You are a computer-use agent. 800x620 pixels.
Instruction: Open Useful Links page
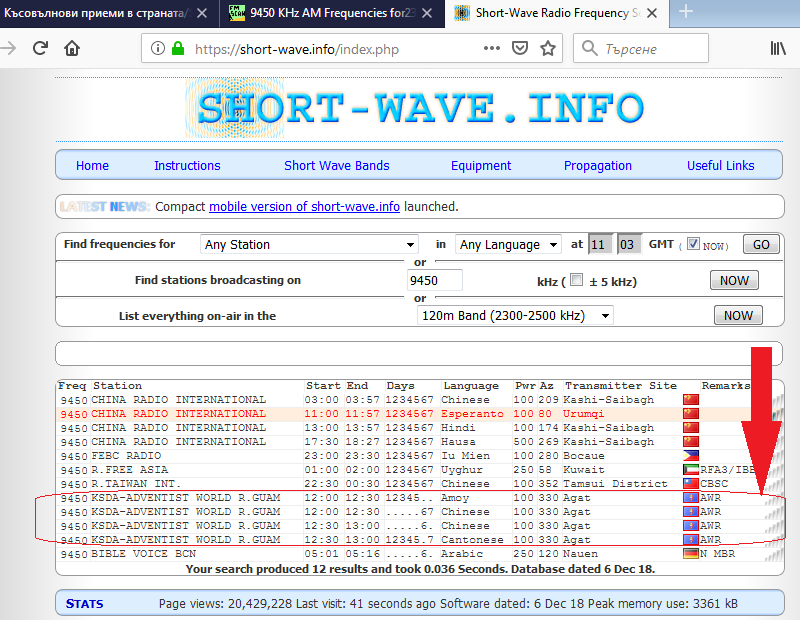point(720,165)
